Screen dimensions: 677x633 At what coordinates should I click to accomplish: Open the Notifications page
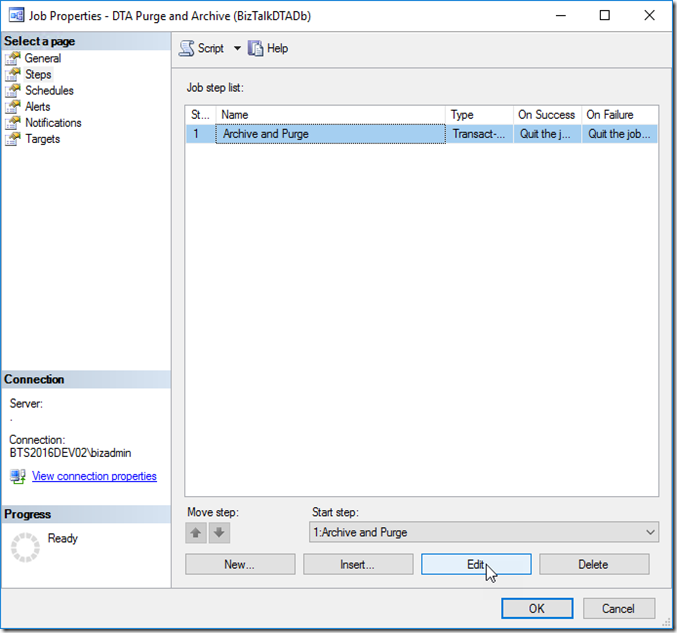[x=53, y=123]
